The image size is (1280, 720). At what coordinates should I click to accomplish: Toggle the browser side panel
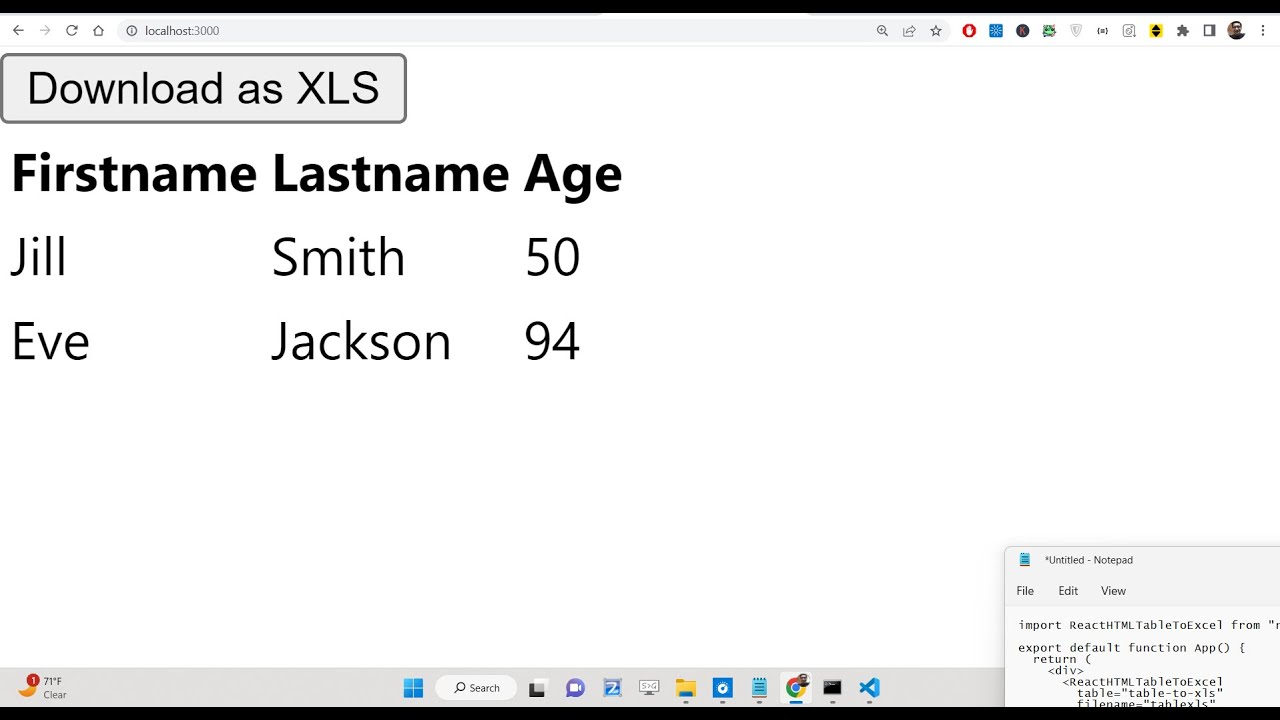(1209, 31)
